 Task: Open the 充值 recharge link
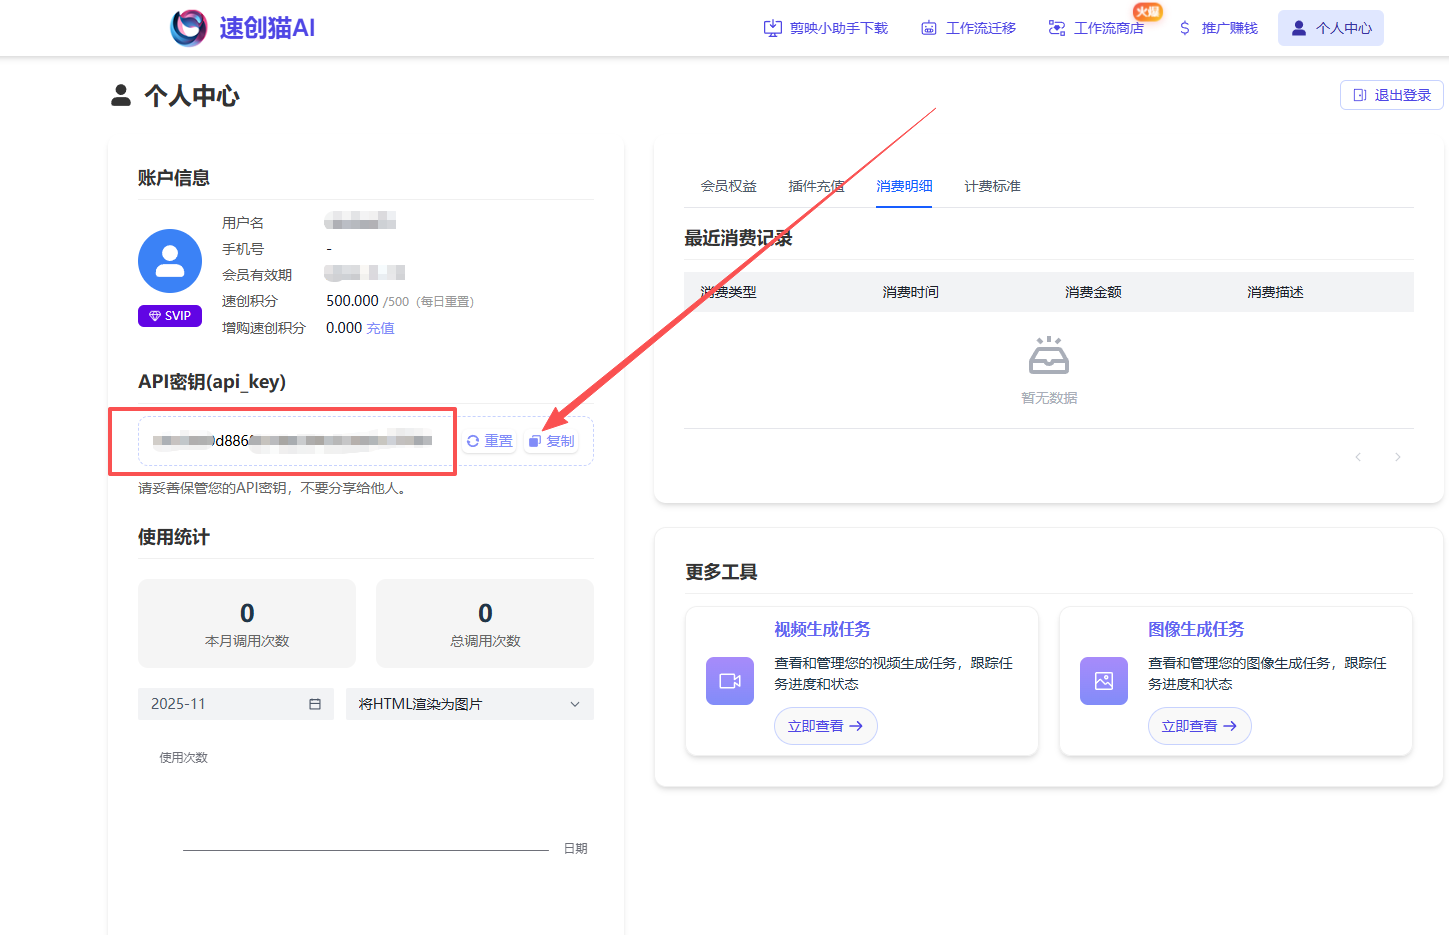coord(381,327)
